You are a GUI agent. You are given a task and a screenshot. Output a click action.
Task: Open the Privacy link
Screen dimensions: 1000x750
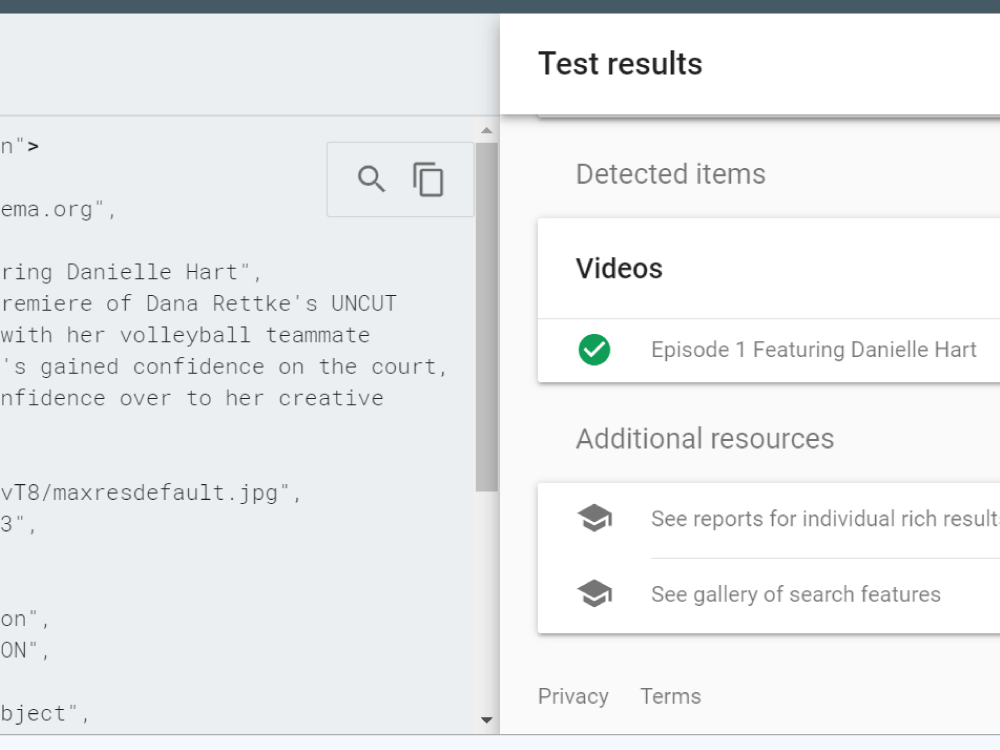[573, 696]
